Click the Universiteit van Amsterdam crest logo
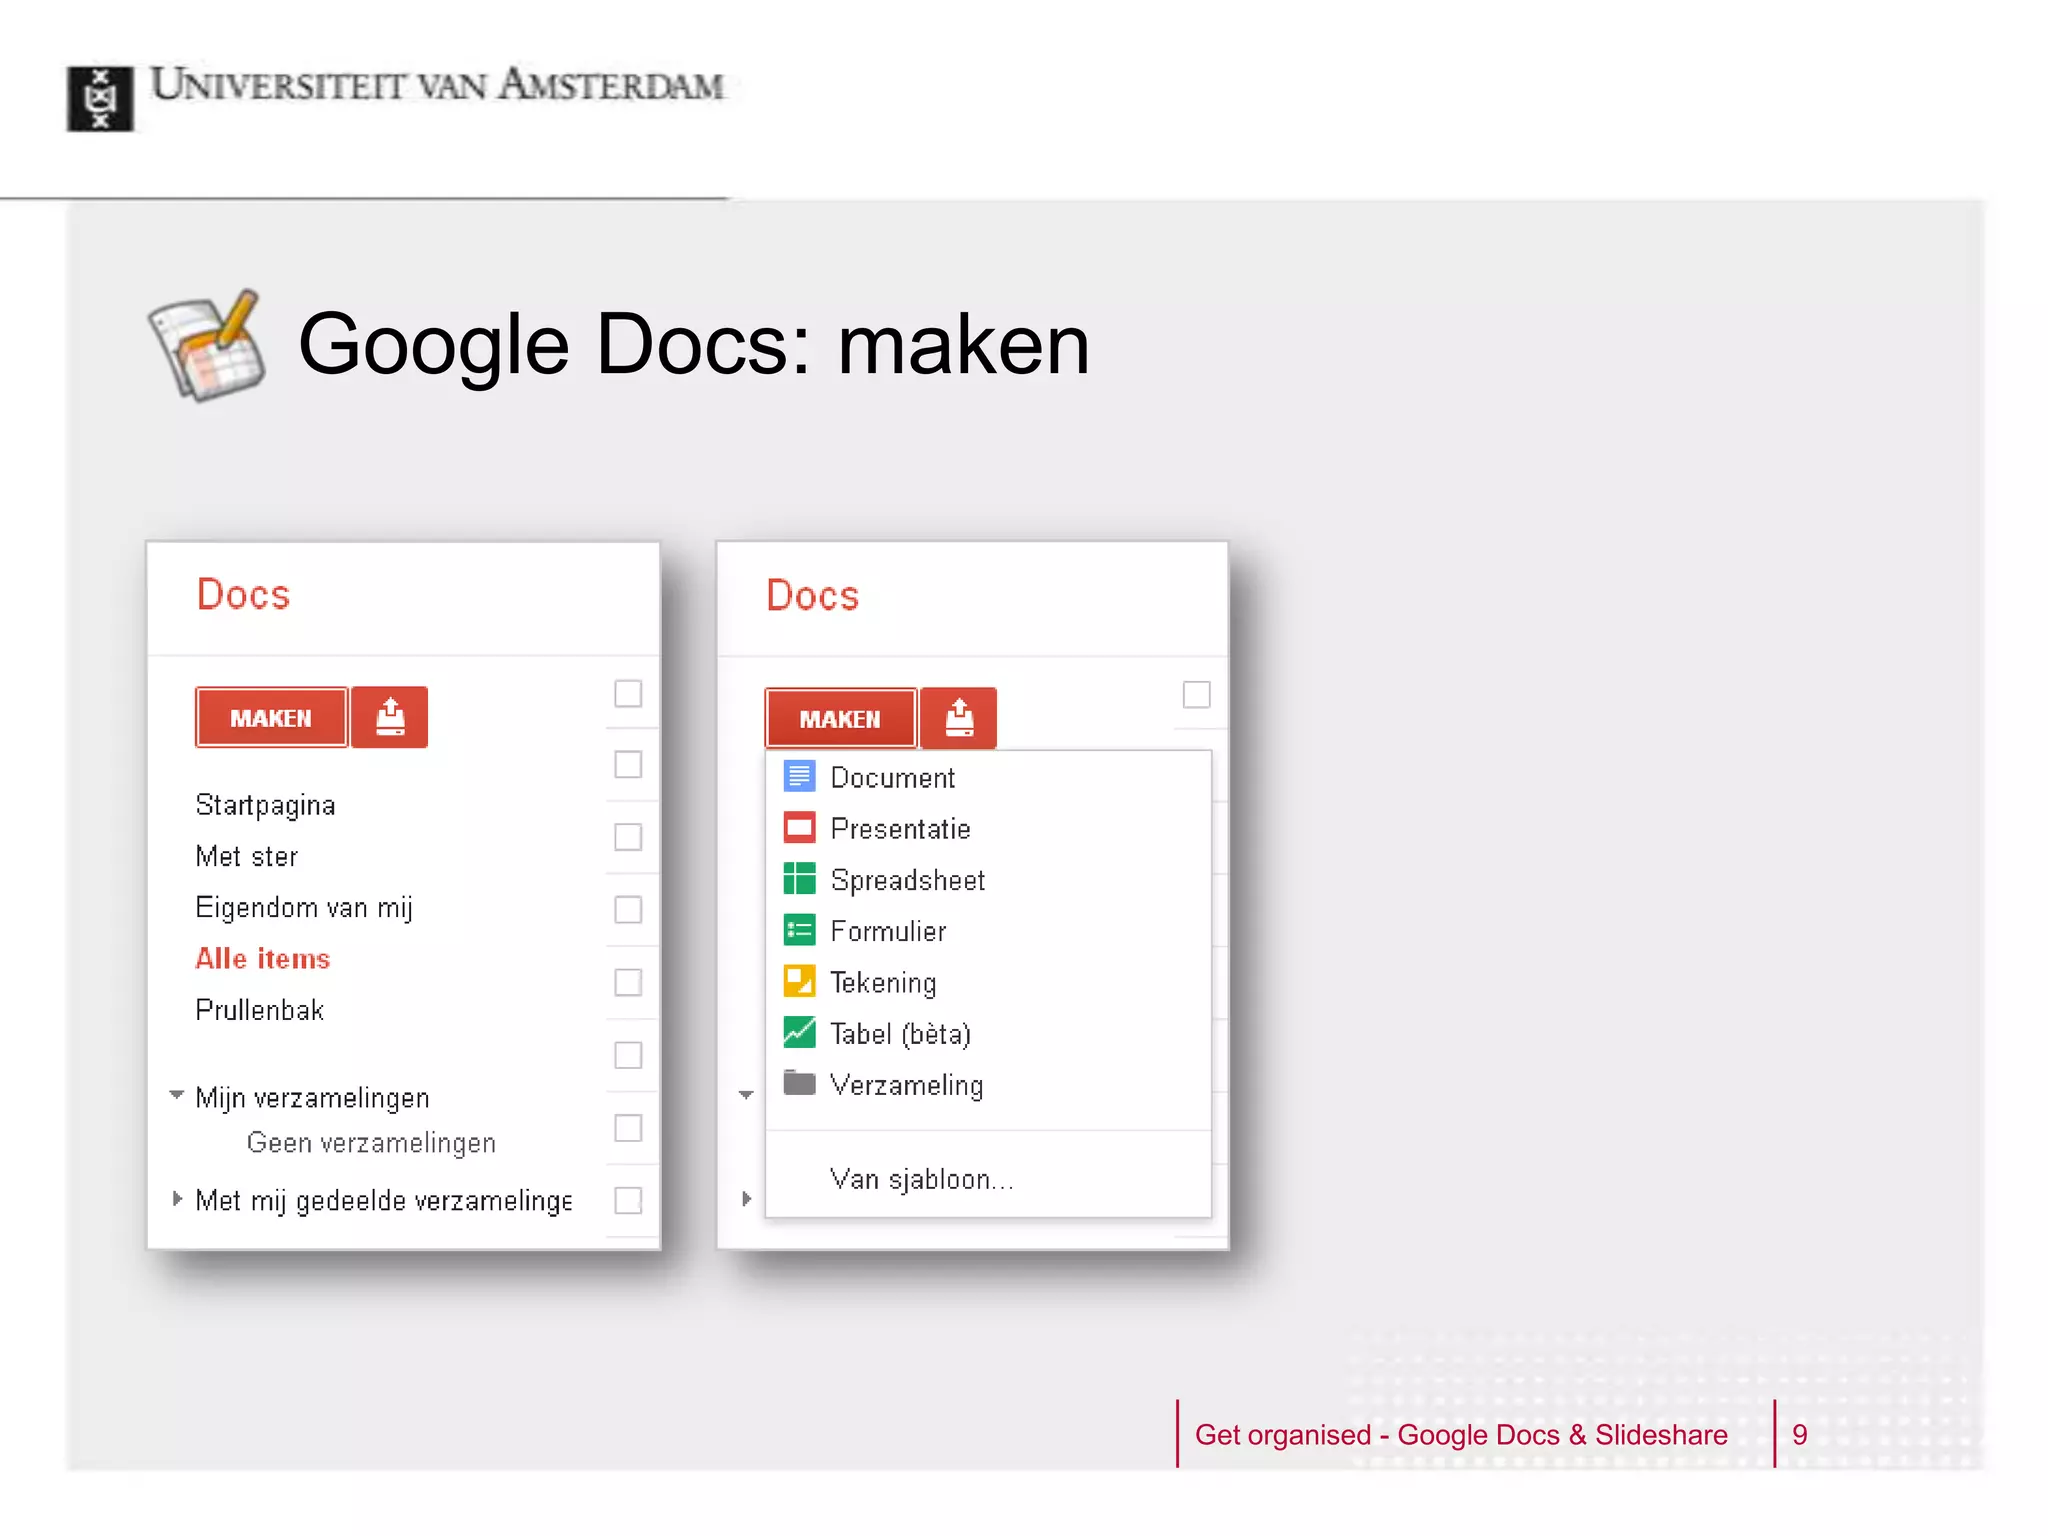The width and height of the screenshot is (2048, 1536). (100, 98)
